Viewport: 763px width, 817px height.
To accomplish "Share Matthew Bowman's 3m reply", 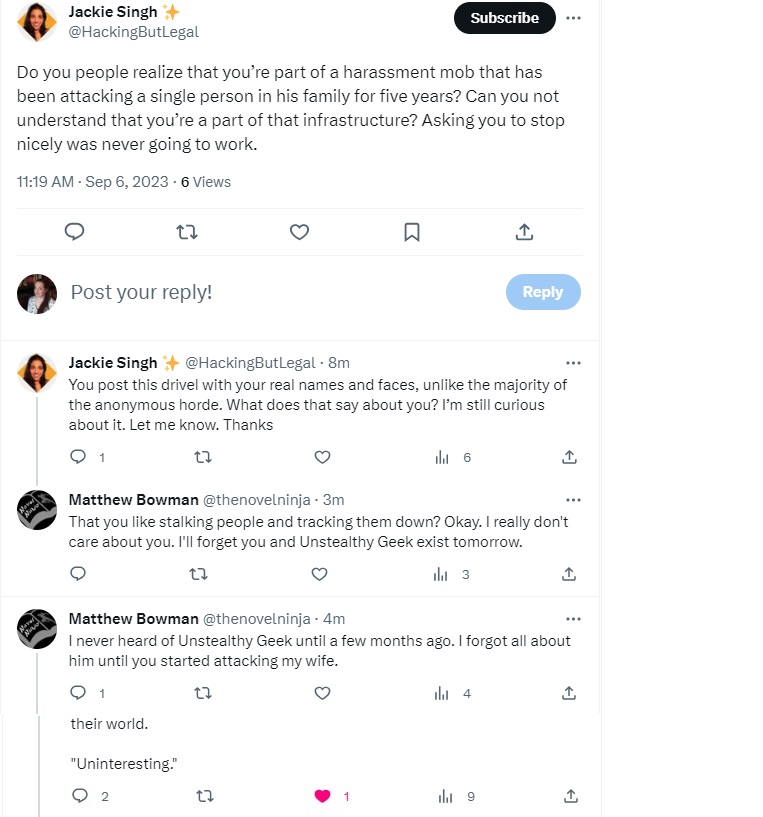I will 569,574.
